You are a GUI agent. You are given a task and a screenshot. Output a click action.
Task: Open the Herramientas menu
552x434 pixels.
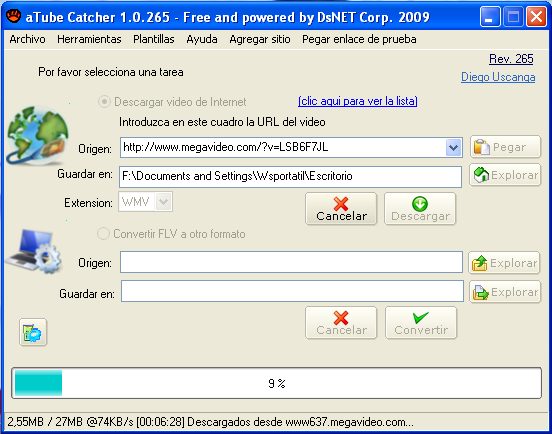coord(89,39)
